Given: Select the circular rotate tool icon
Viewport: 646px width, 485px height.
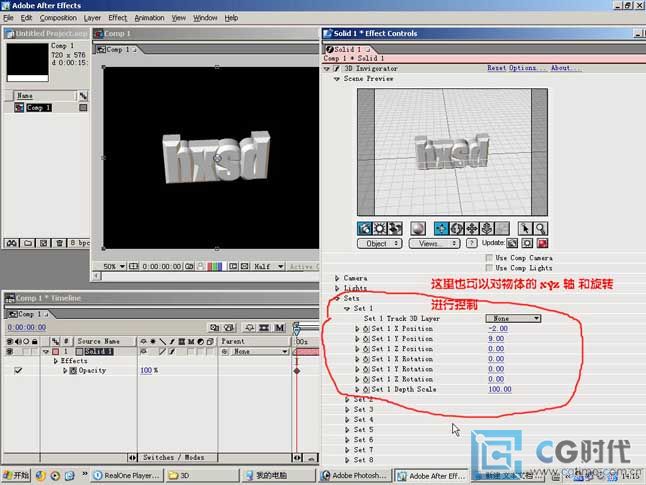Looking at the screenshot, I should tap(456, 228).
